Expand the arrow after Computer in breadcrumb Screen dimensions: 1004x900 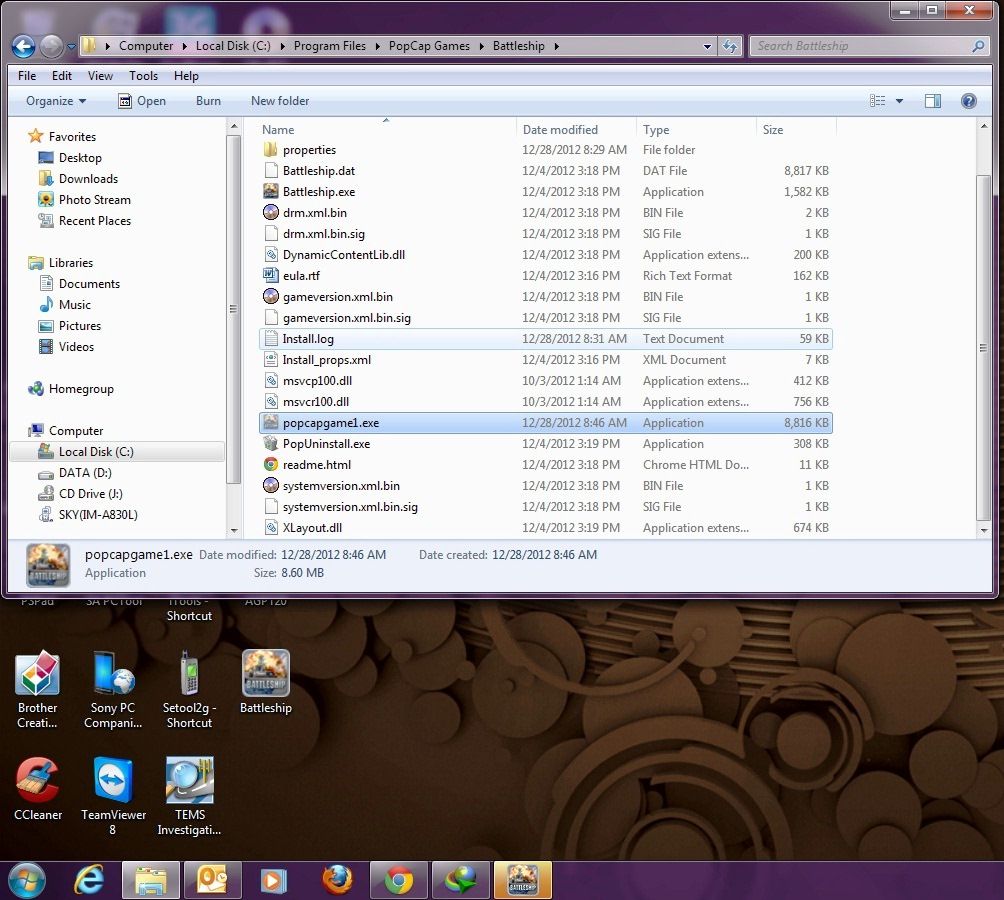[x=184, y=46]
